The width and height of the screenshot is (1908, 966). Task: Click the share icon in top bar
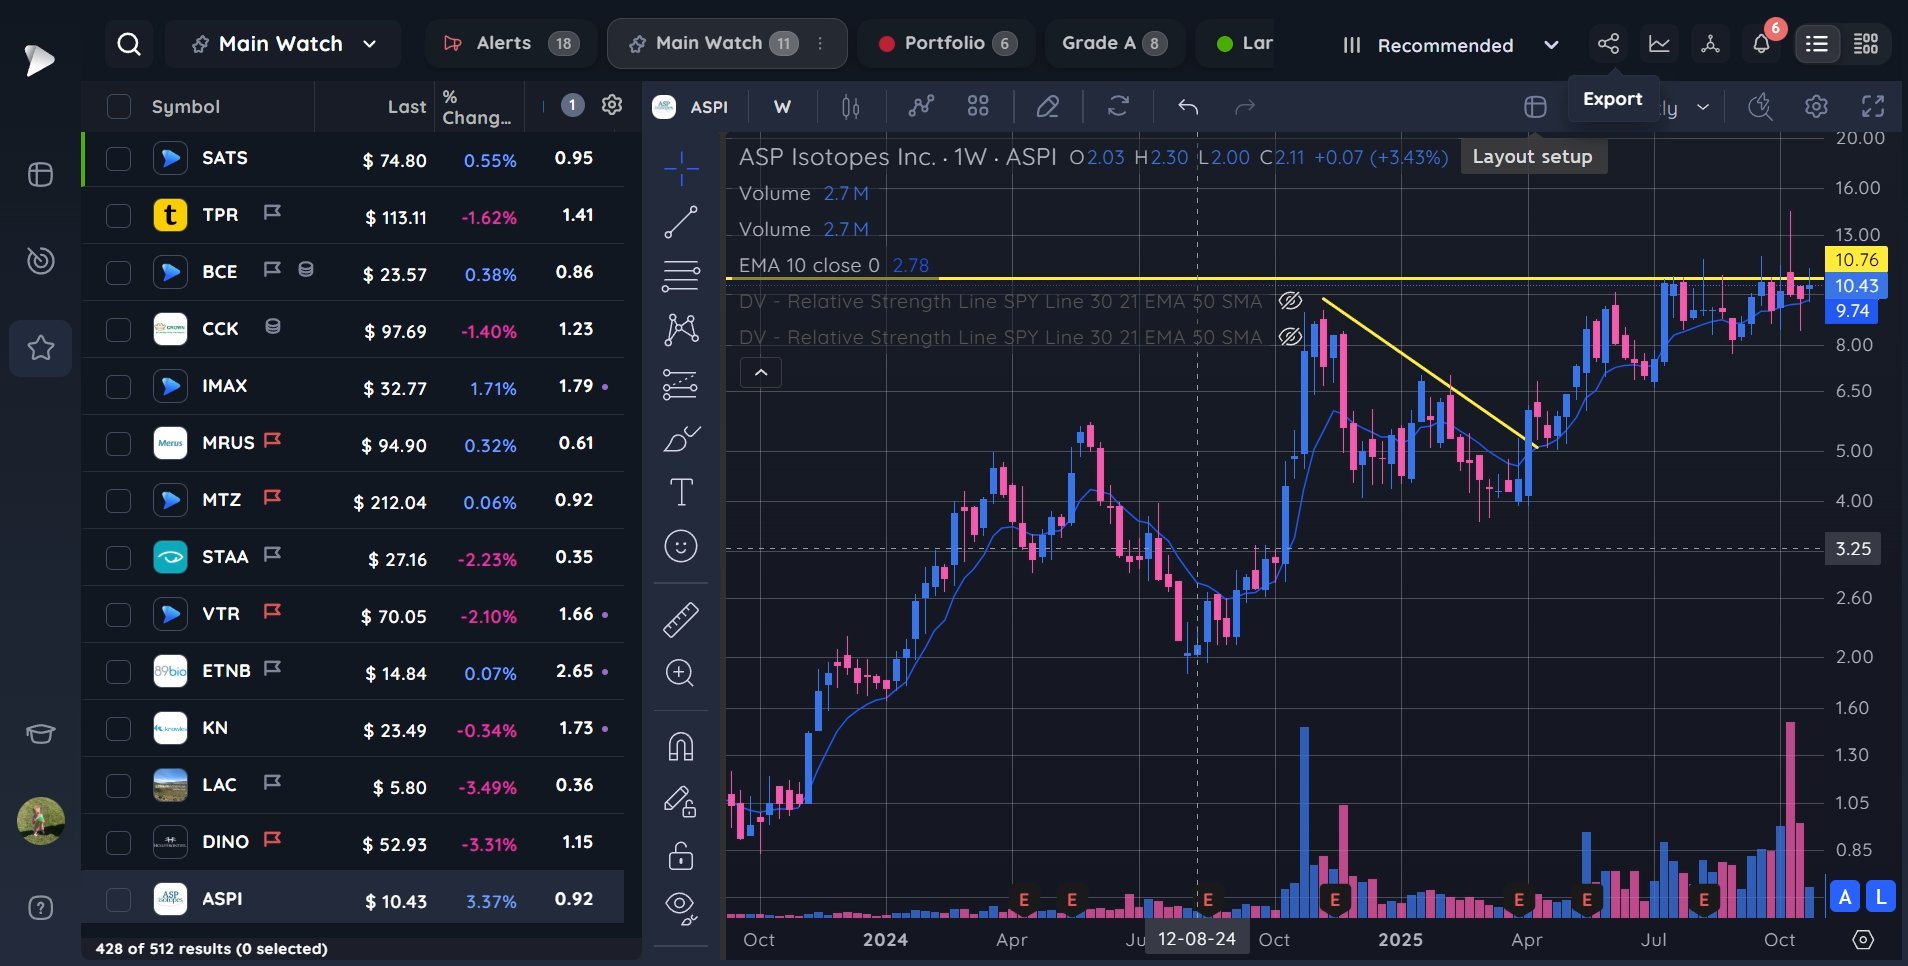coord(1608,44)
